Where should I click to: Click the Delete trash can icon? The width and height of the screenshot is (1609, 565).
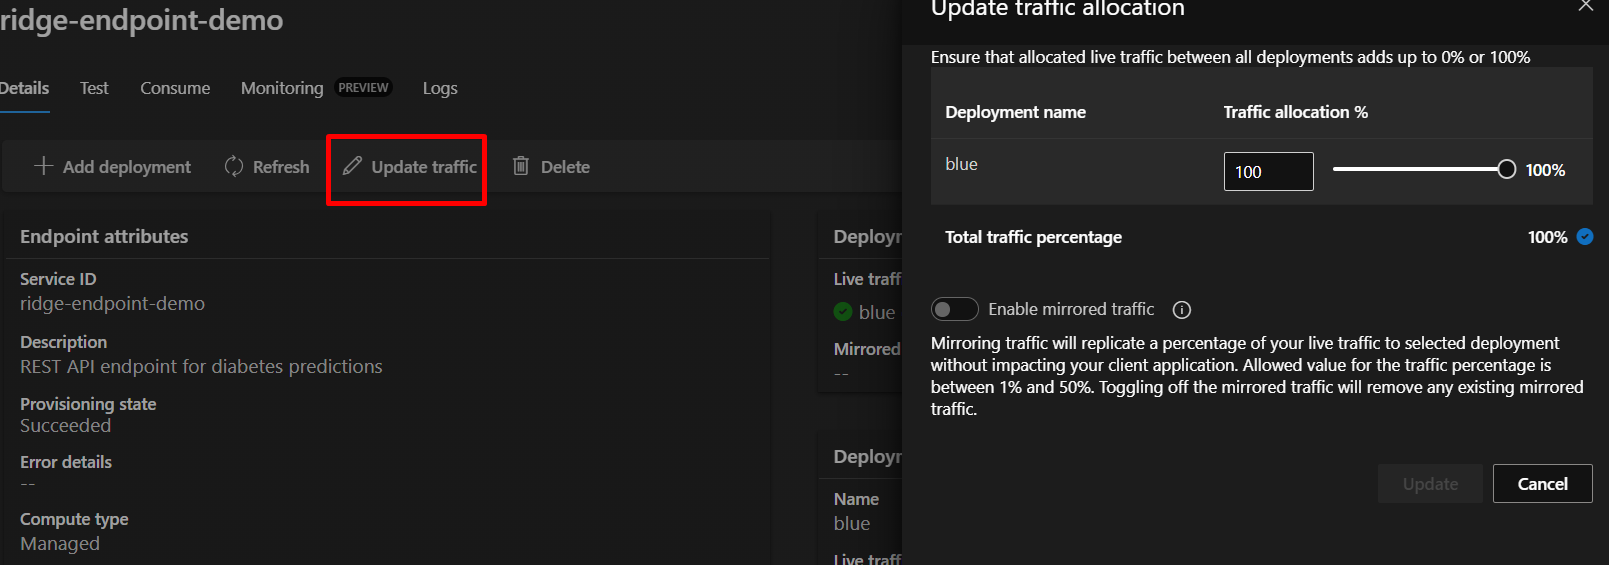[x=521, y=166]
